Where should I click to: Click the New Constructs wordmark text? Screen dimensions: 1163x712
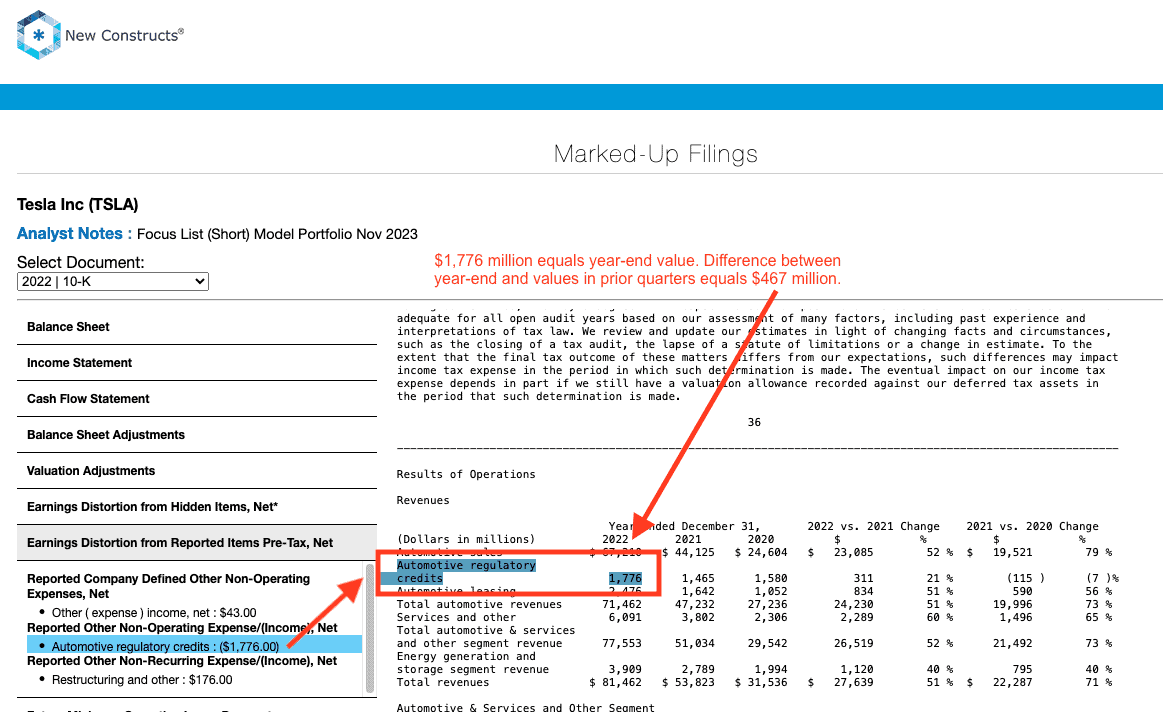pyautogui.click(x=124, y=36)
